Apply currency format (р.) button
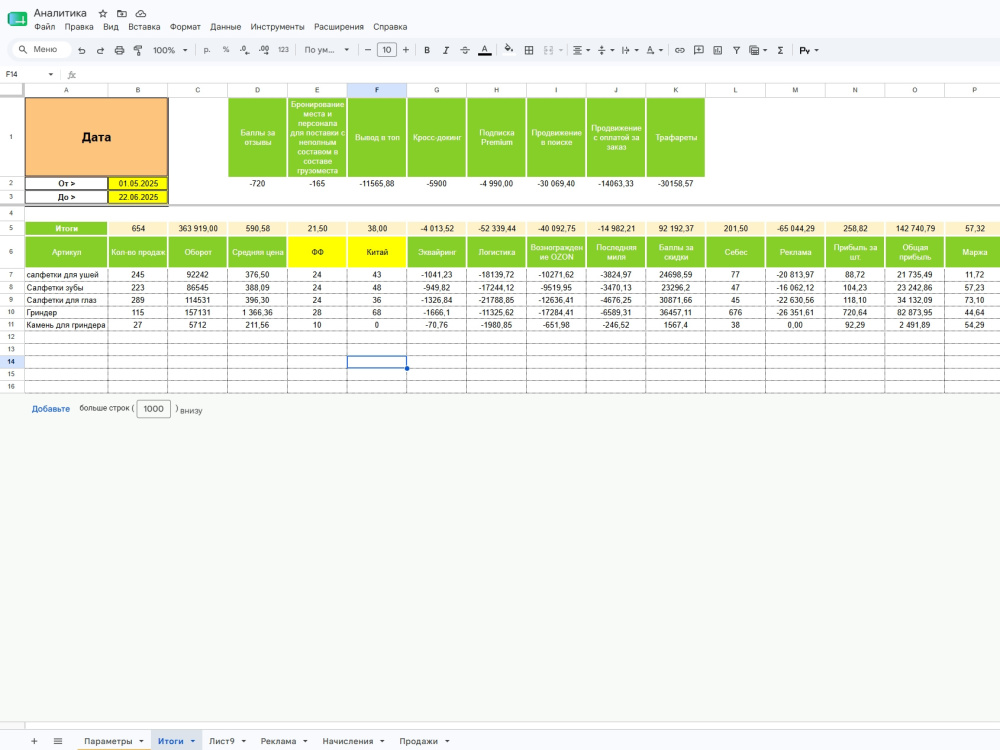This screenshot has width=1000, height=750. click(x=207, y=50)
